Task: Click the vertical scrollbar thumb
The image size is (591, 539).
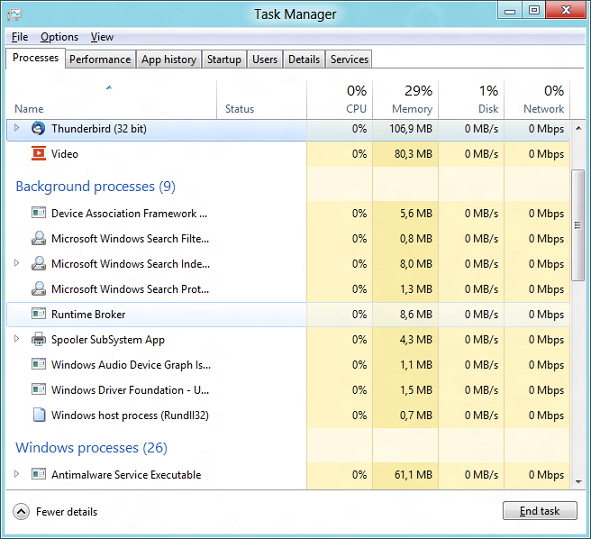Action: (x=577, y=225)
